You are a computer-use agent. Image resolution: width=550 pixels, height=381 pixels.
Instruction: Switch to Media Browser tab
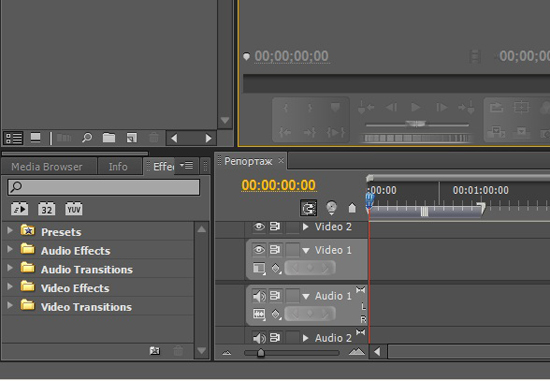coord(47,167)
